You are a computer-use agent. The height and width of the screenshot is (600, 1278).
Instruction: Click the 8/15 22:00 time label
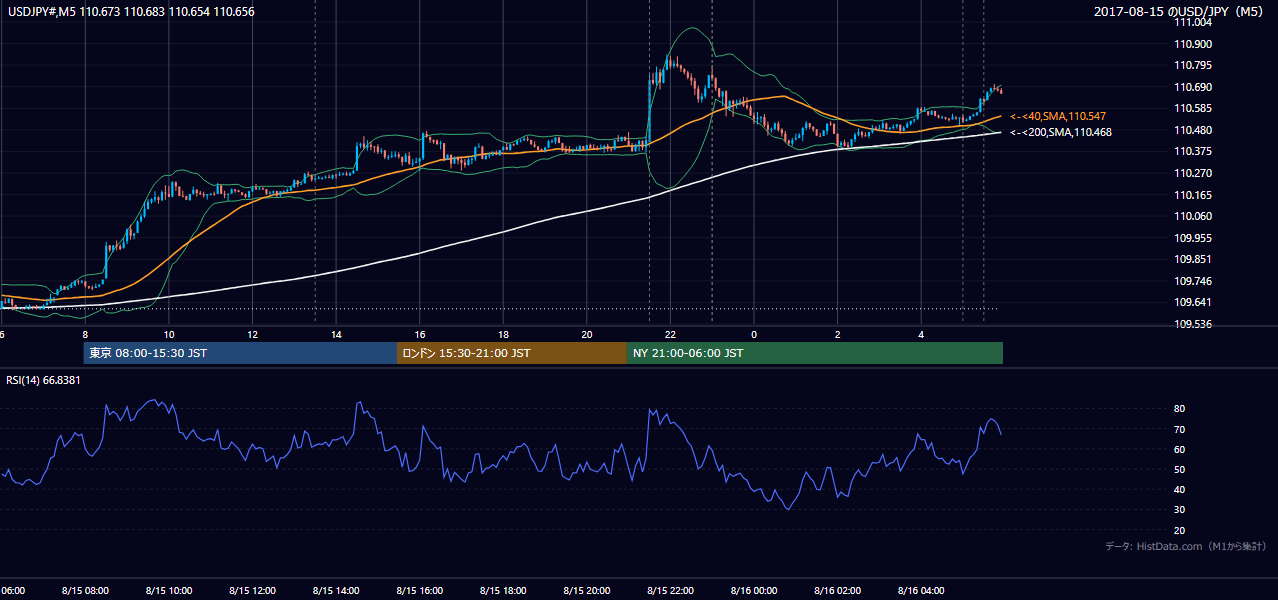(x=670, y=591)
